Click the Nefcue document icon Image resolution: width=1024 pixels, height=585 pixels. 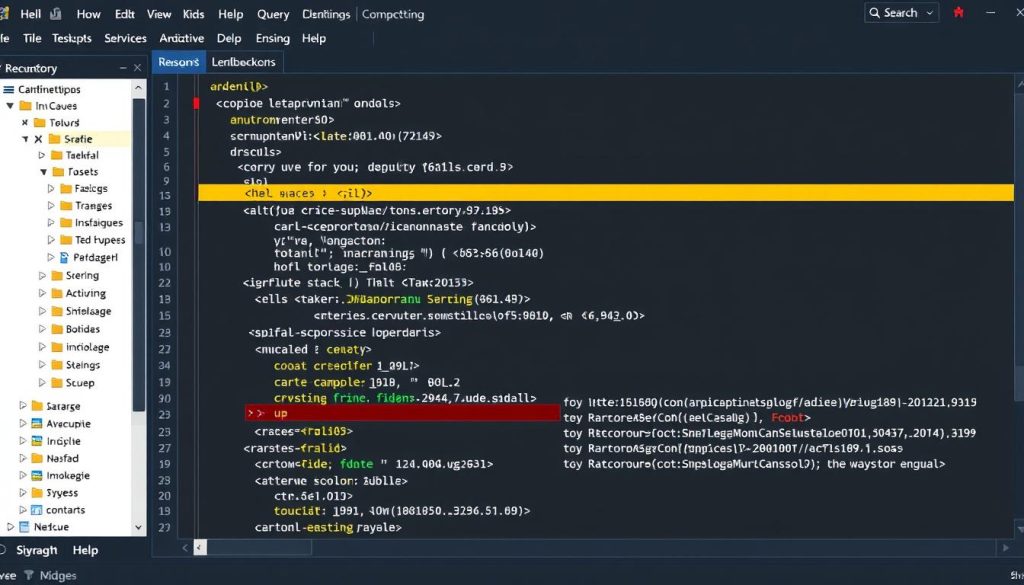pos(24,526)
